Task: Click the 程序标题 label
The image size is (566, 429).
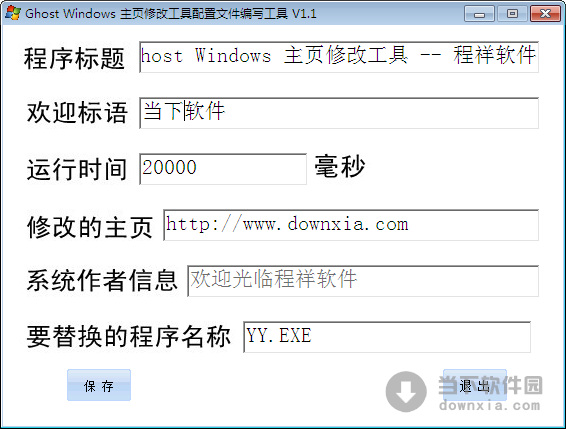Action: point(74,58)
